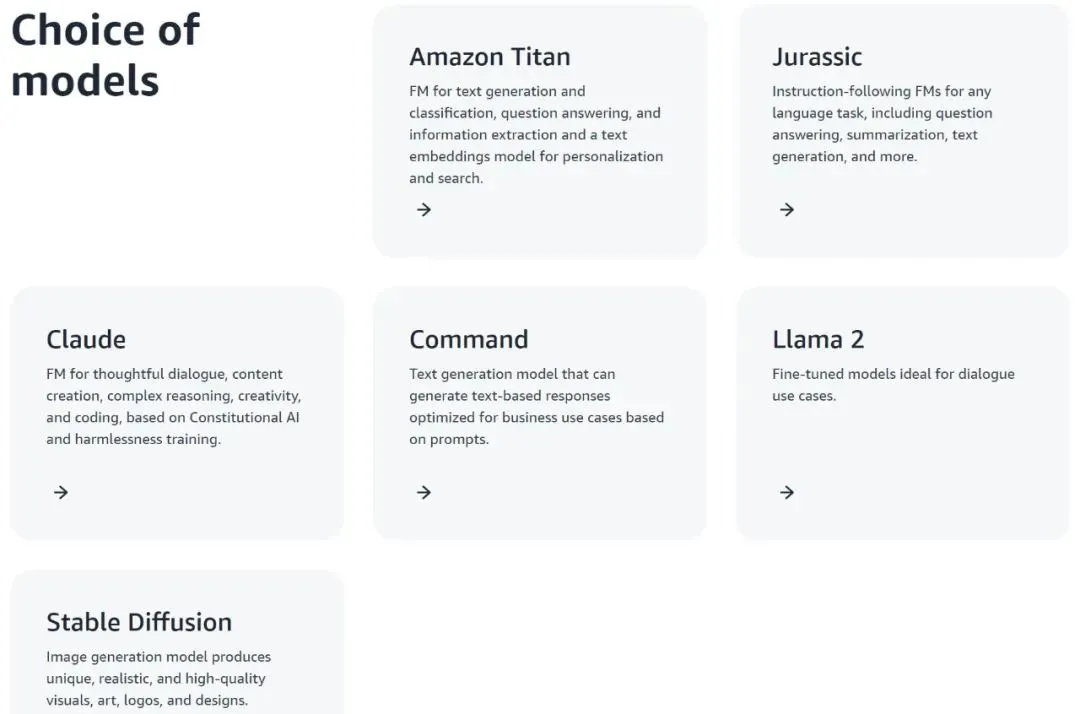
Task: Select the Llama 2 heading
Action: click(x=818, y=340)
